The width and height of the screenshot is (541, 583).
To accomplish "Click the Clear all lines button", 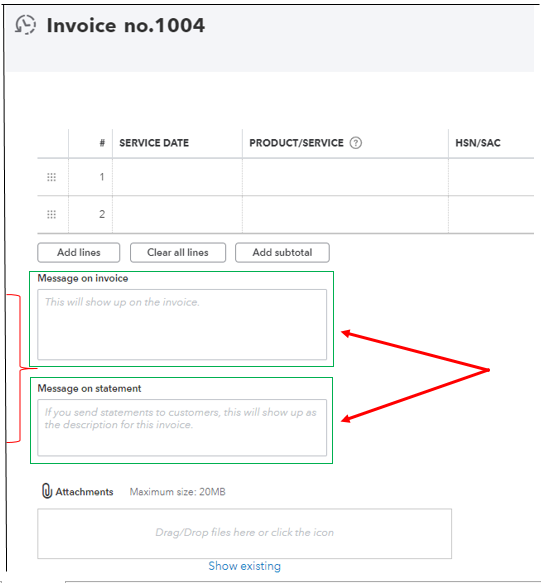I will (x=178, y=252).
